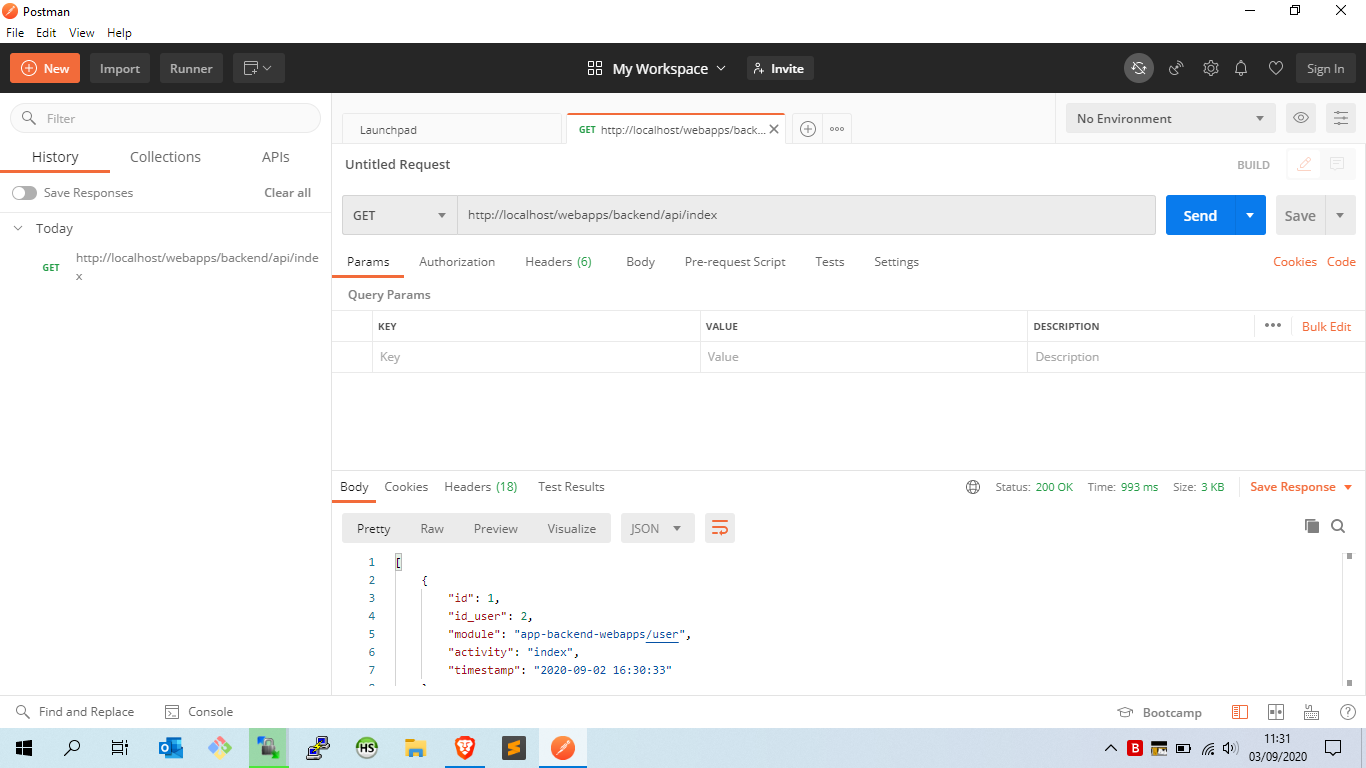Open the Runner
Screen dimensions: 1366x768
point(191,68)
